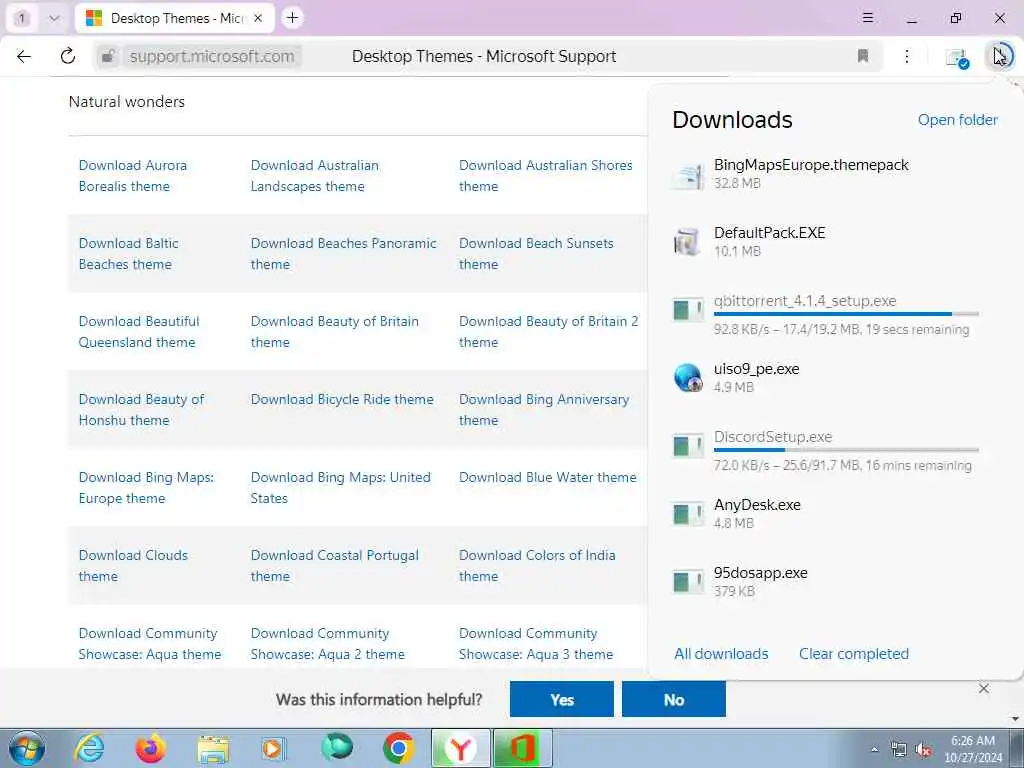The width and height of the screenshot is (1024, 768).
Task: Download Colors of India theme
Action: pos(537,566)
